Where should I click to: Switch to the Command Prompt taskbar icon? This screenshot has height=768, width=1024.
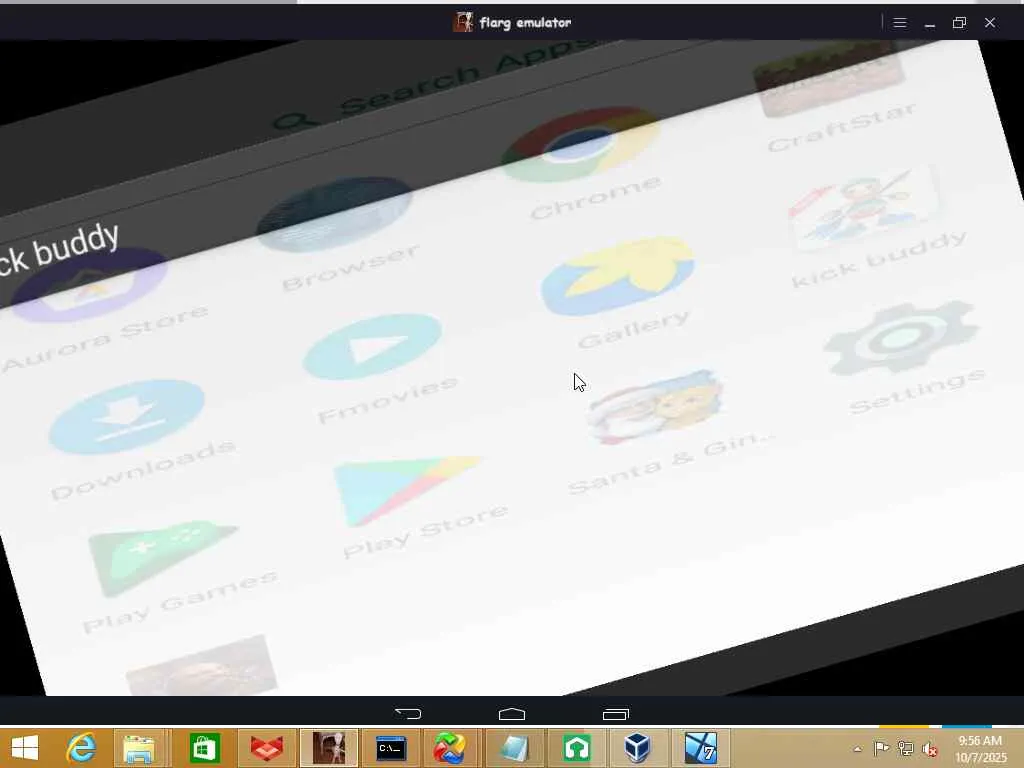coord(391,748)
